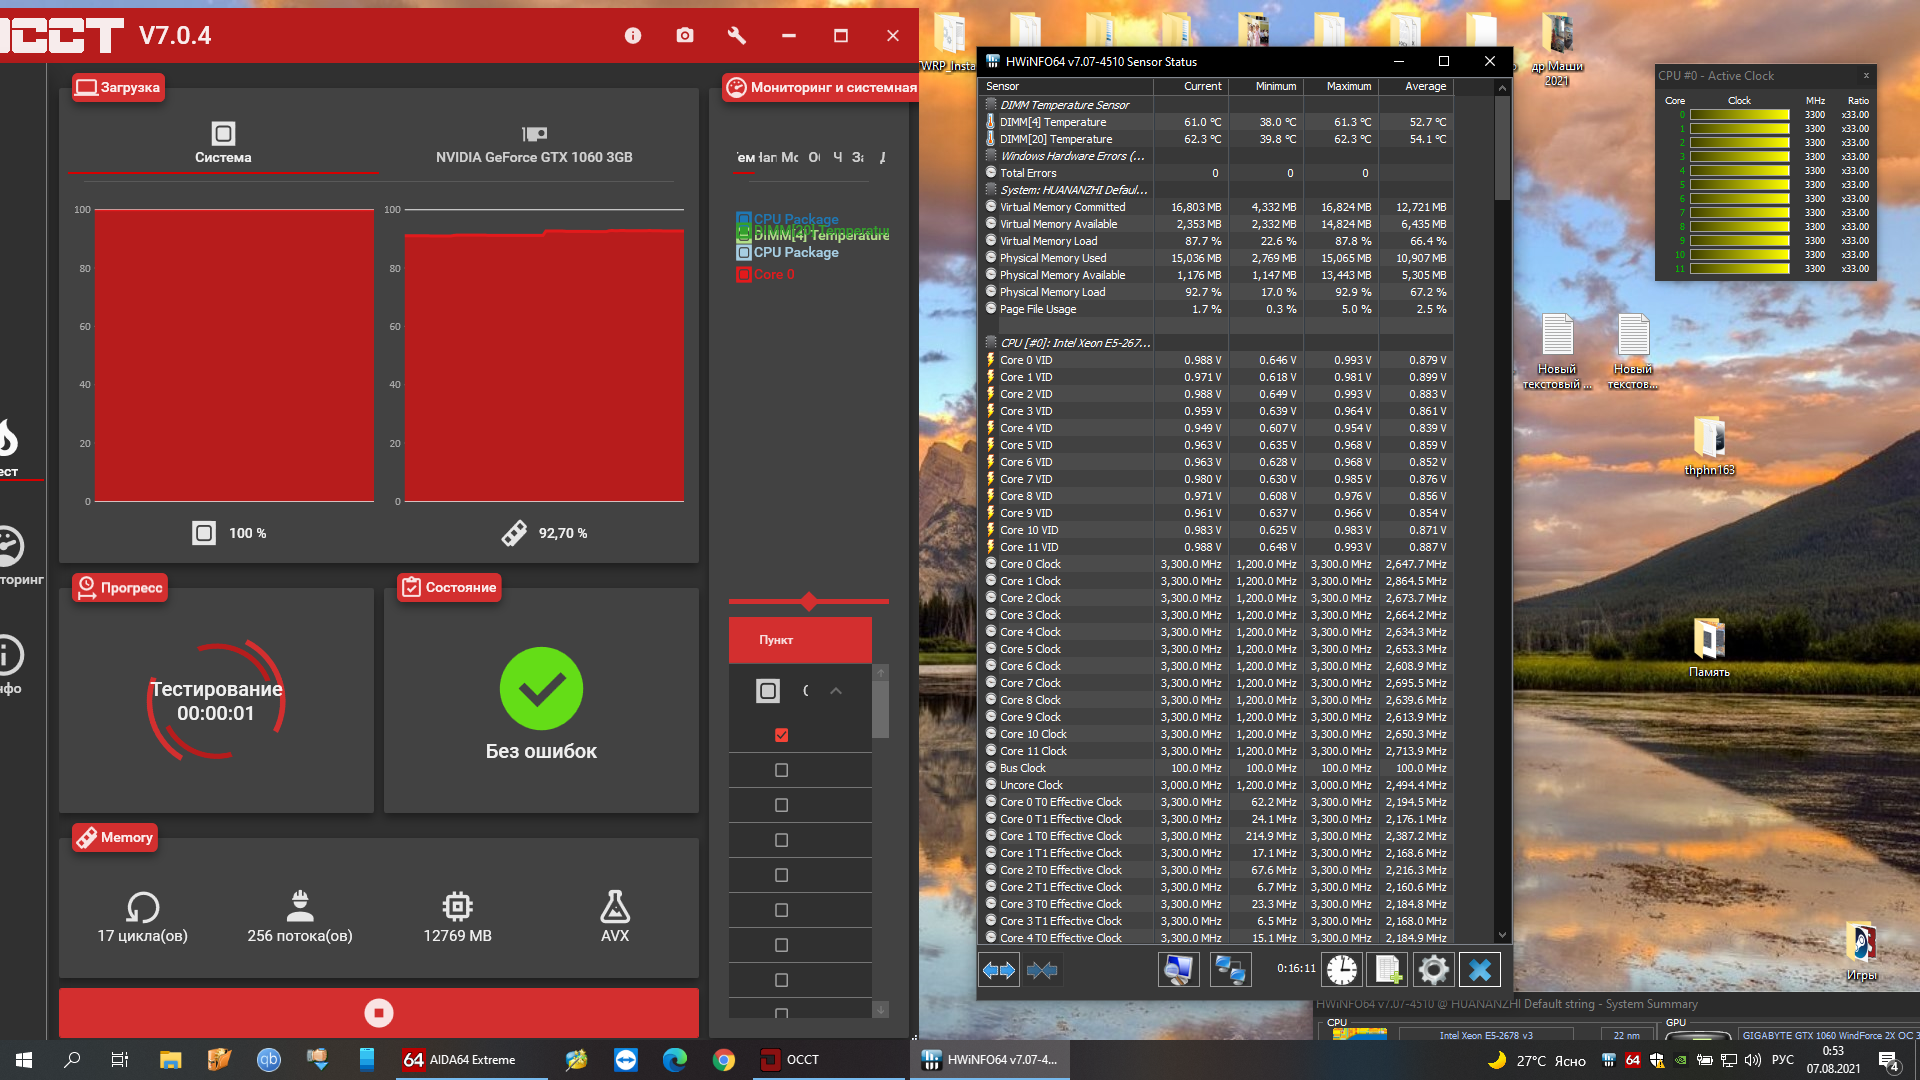Open AIDA64 Extreme from the taskbar

click(x=460, y=1060)
